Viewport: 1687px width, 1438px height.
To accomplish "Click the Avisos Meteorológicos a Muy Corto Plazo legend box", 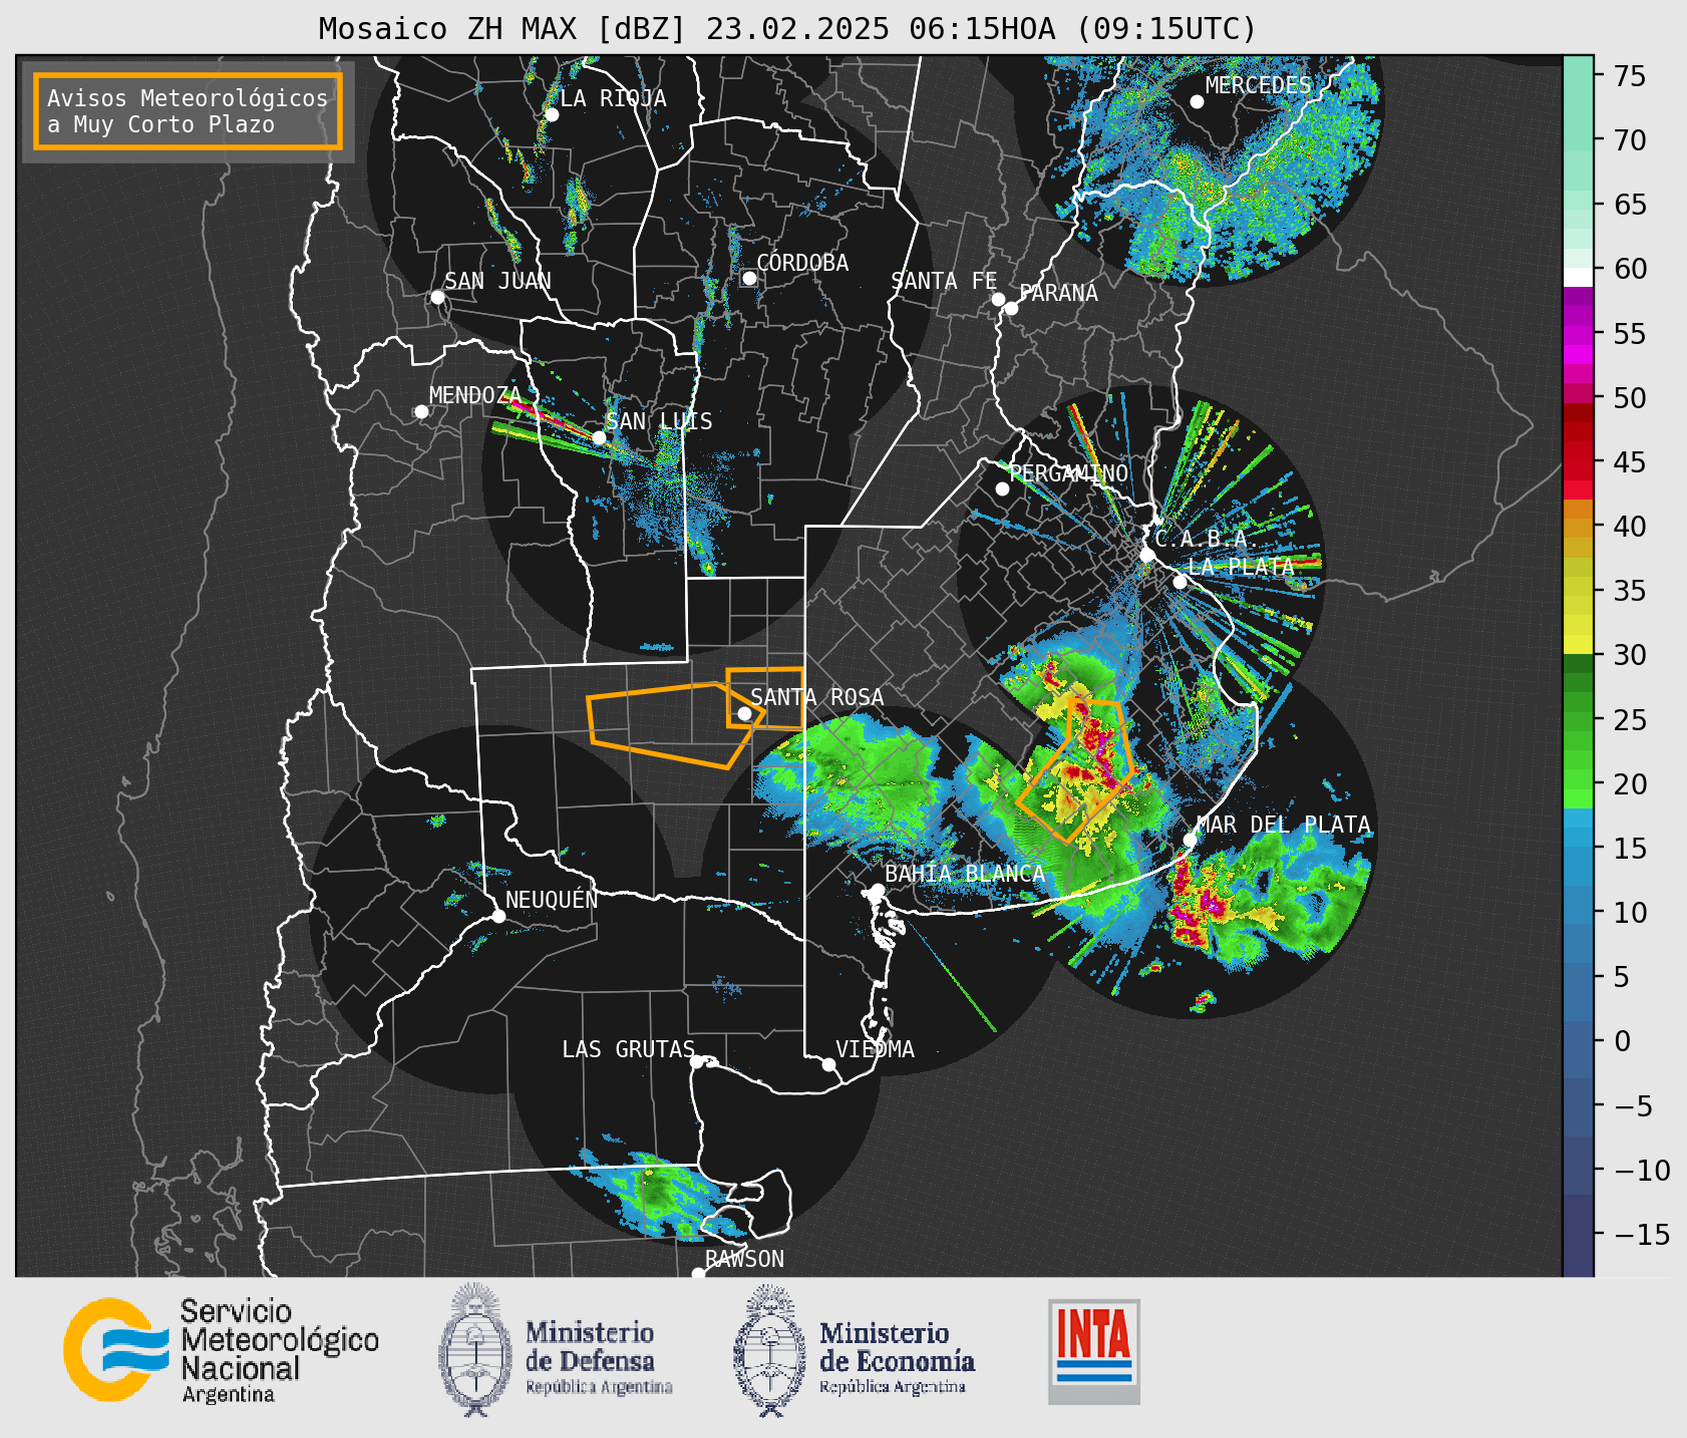I will pyautogui.click(x=188, y=111).
